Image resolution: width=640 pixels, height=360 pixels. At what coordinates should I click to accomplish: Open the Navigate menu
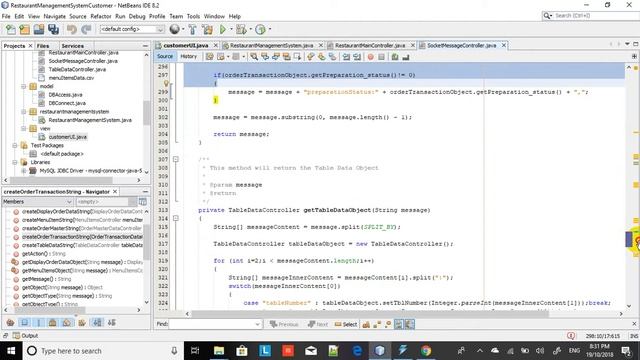click(x=55, y=16)
